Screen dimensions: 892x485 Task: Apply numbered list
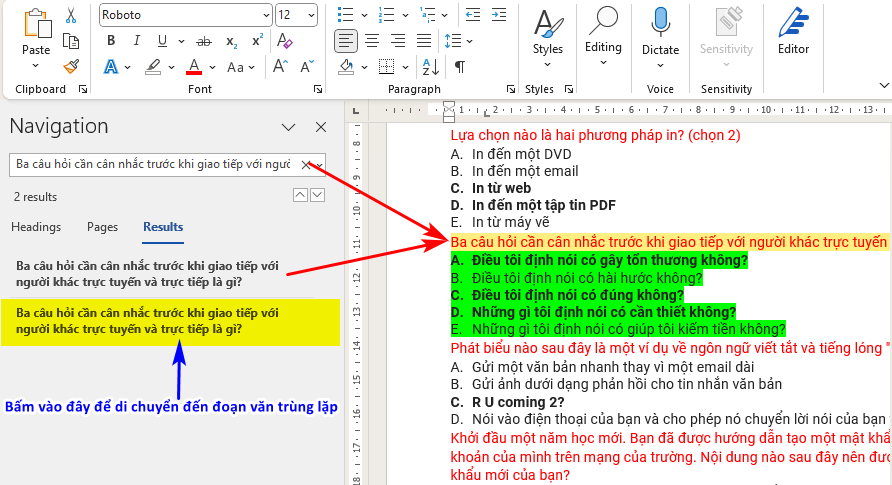(x=386, y=15)
